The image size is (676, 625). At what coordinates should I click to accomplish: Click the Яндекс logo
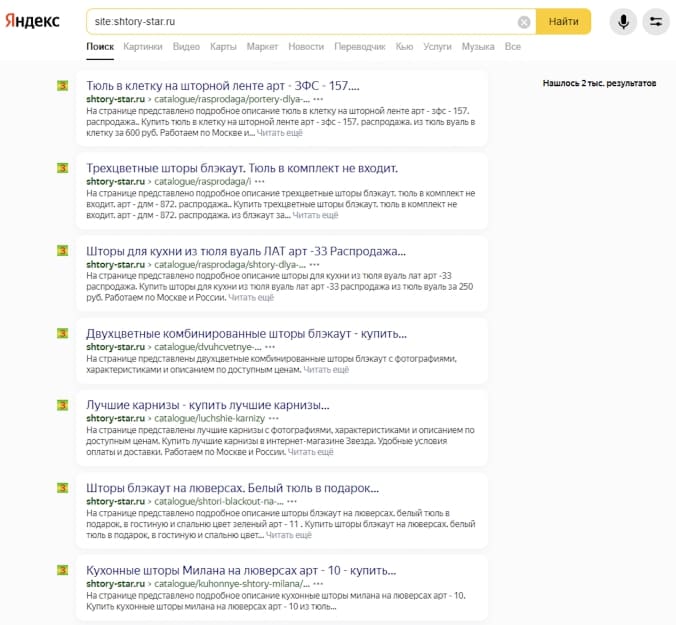click(32, 21)
